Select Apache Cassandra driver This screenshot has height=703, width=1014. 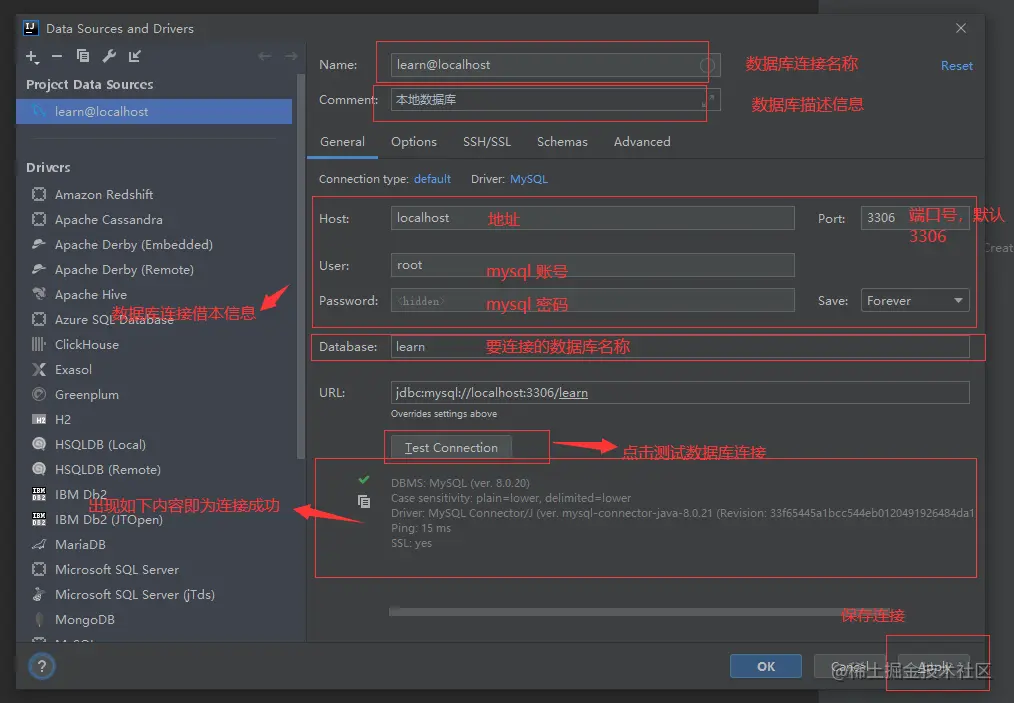[x=108, y=220]
